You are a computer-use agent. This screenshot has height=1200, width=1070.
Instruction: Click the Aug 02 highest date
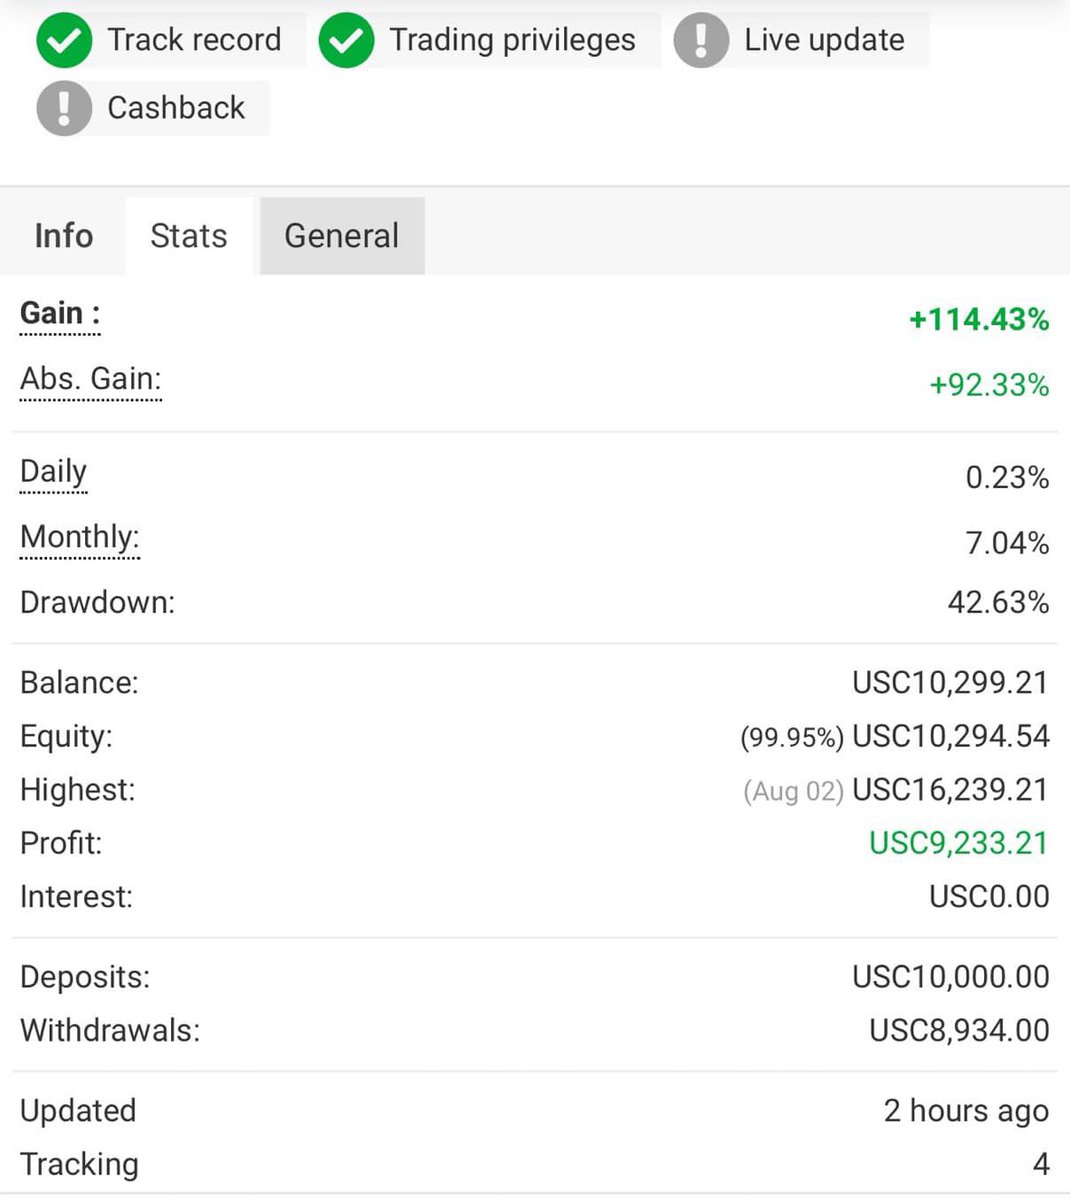point(794,791)
